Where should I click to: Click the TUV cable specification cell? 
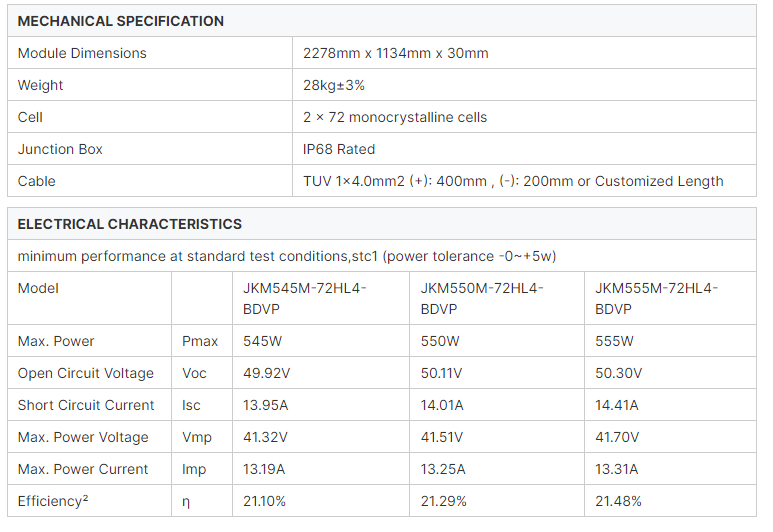coord(513,181)
